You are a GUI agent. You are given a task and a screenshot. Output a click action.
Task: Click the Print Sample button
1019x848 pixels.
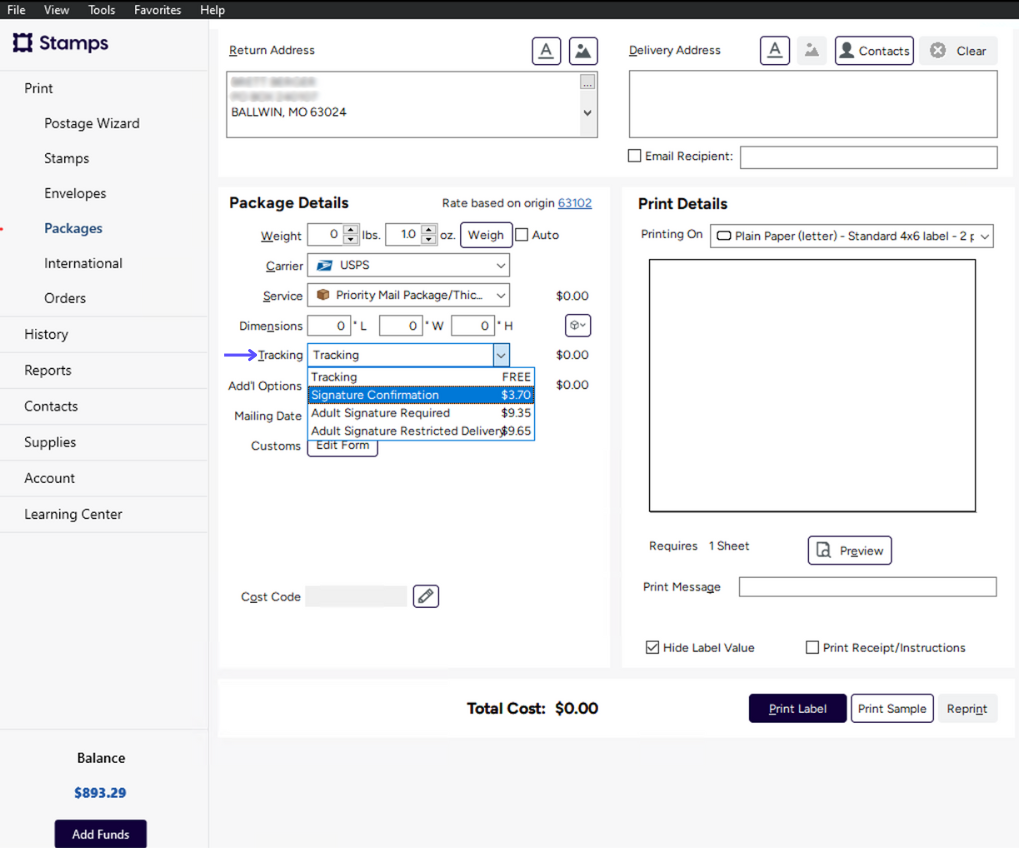(892, 708)
